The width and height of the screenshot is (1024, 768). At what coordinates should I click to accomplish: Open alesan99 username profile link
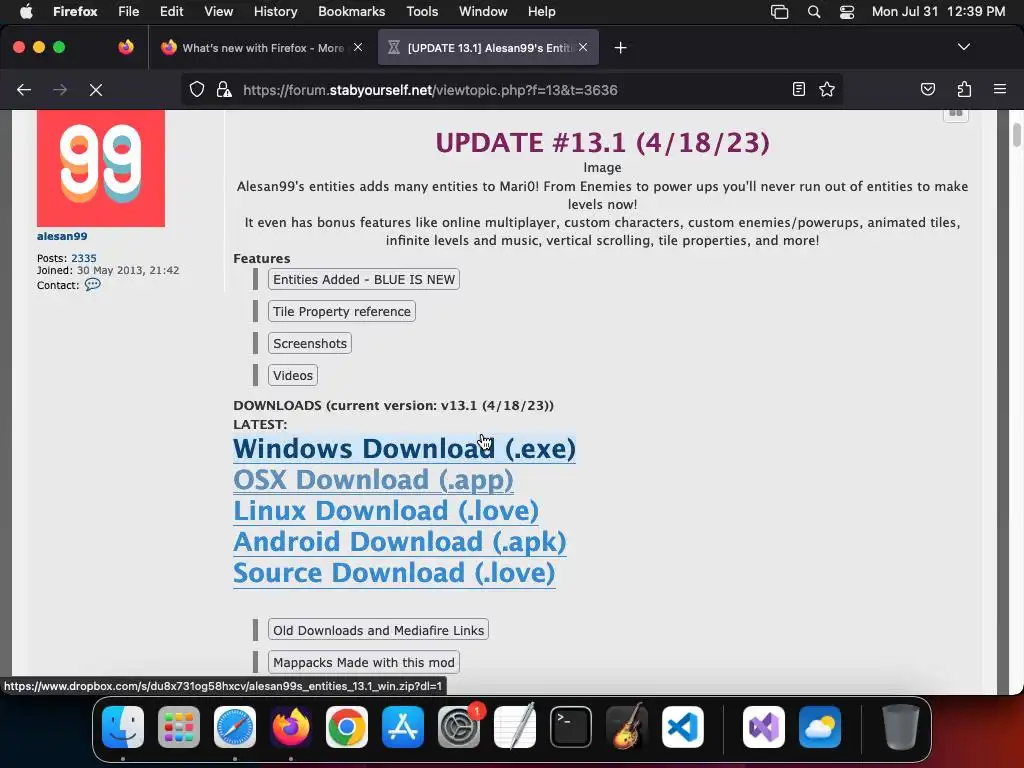(62, 236)
